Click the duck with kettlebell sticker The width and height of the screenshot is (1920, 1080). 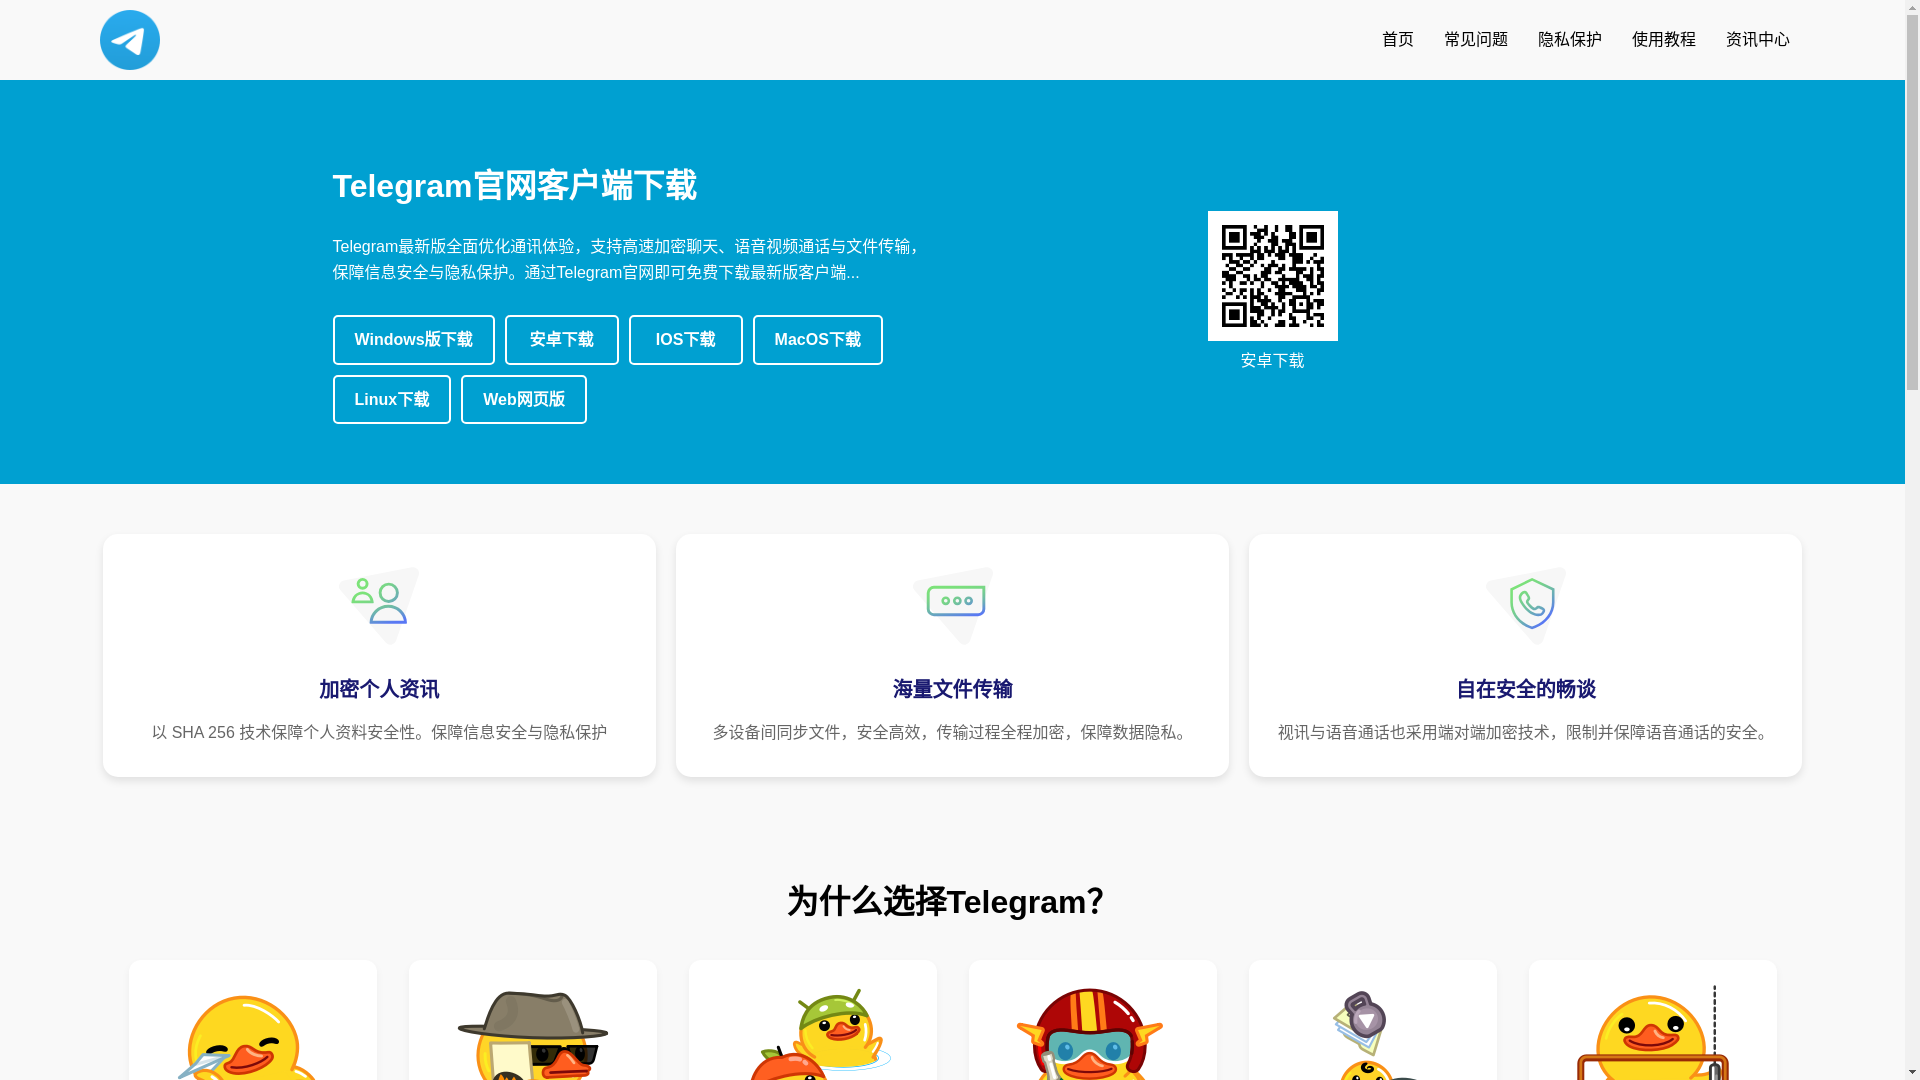1373,1035
